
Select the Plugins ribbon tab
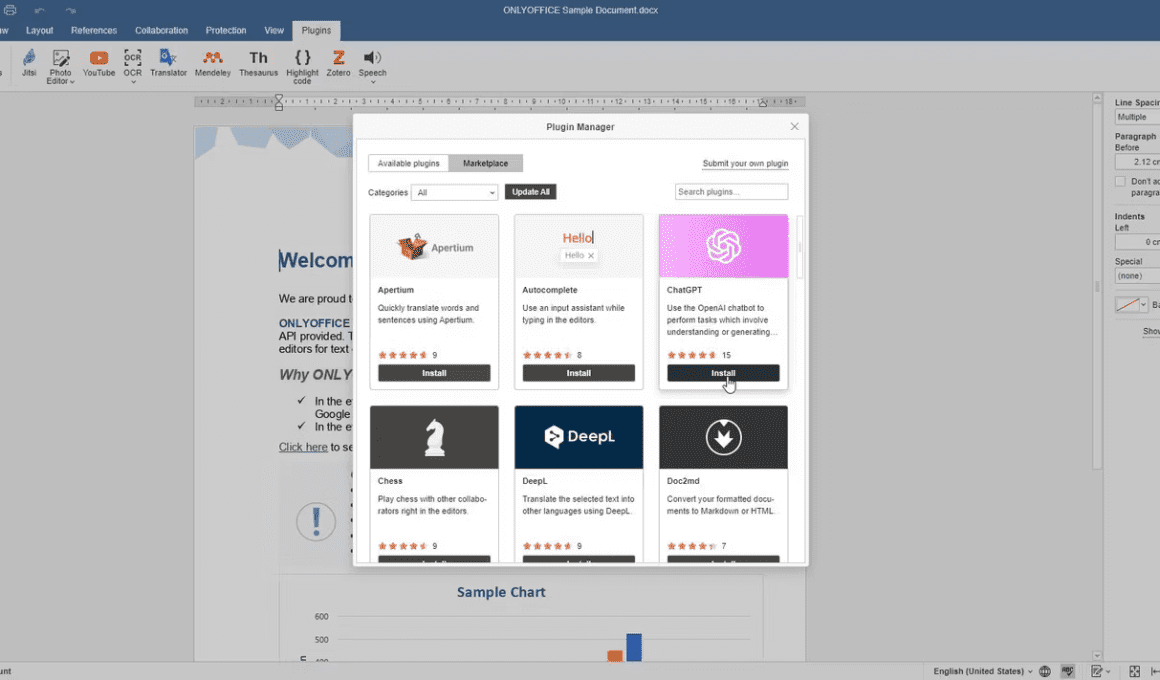[316, 30]
